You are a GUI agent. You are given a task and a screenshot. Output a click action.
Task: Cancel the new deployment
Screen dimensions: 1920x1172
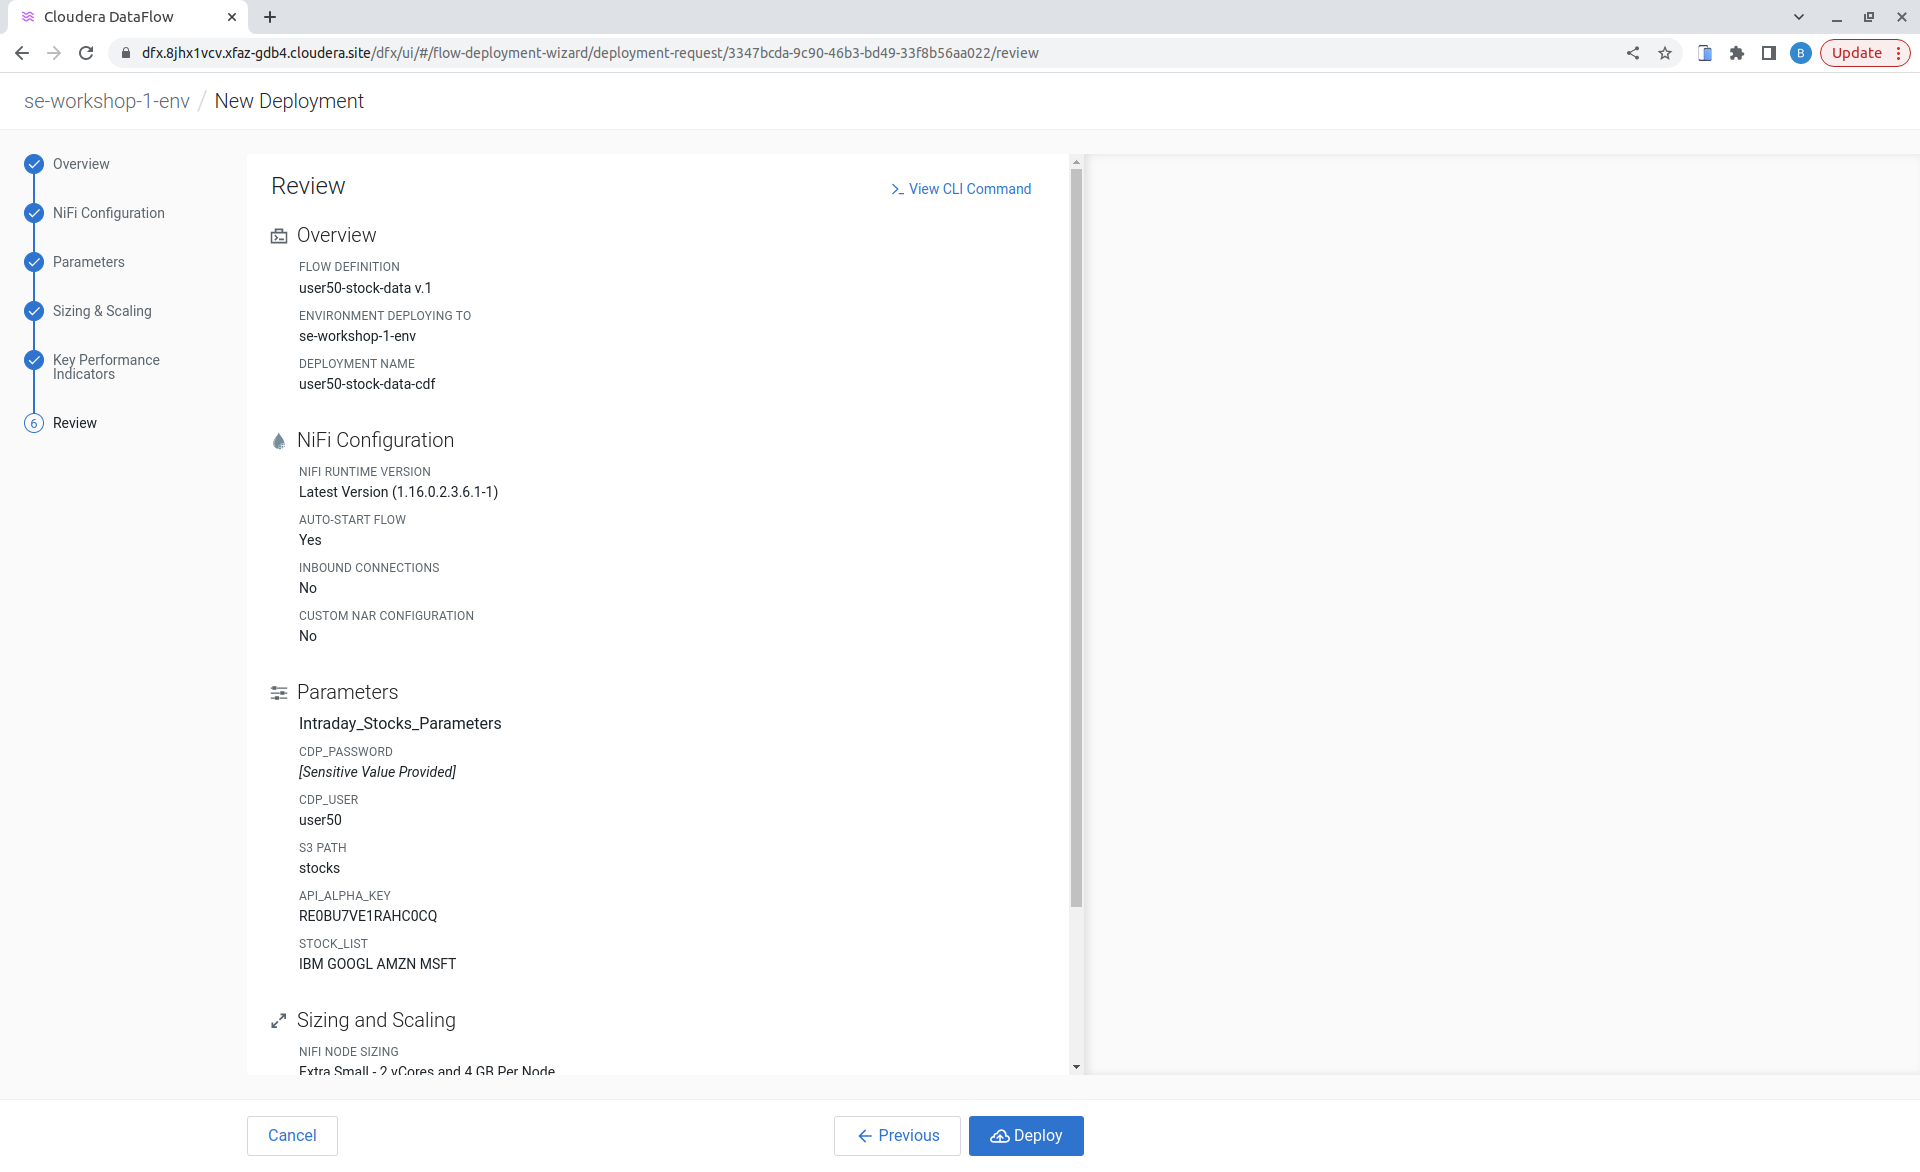[x=292, y=1136]
